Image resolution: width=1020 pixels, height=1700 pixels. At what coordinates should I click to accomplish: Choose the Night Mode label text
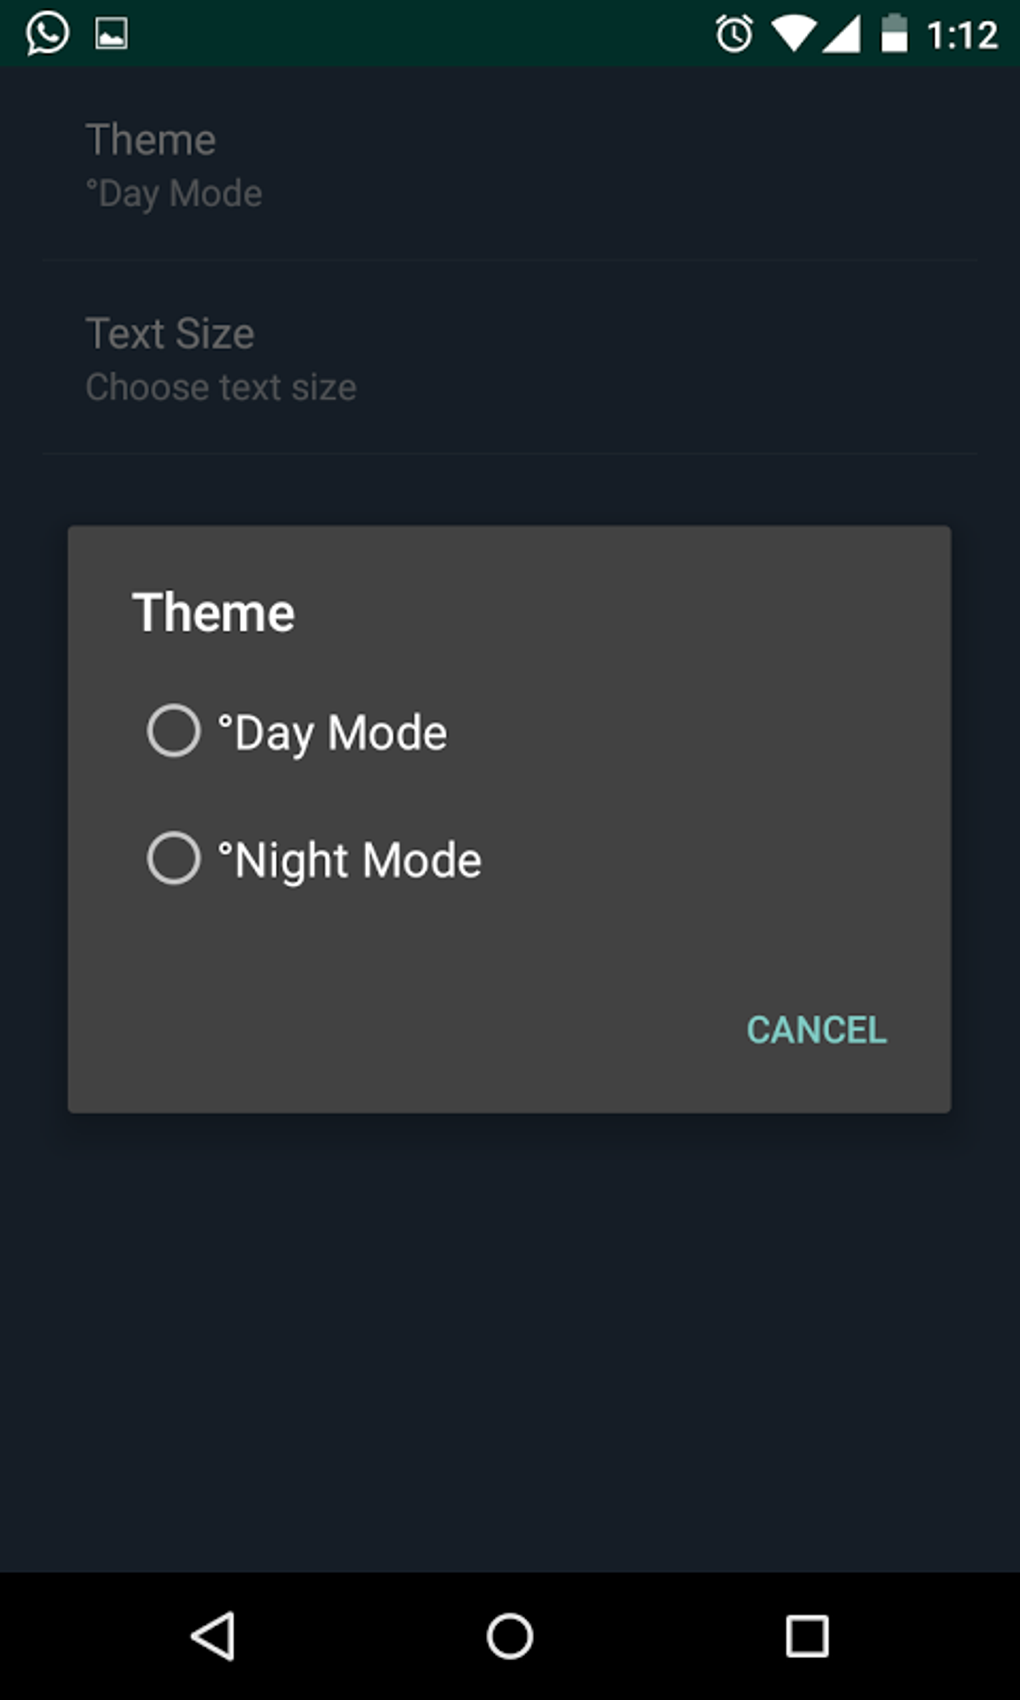tap(350, 860)
